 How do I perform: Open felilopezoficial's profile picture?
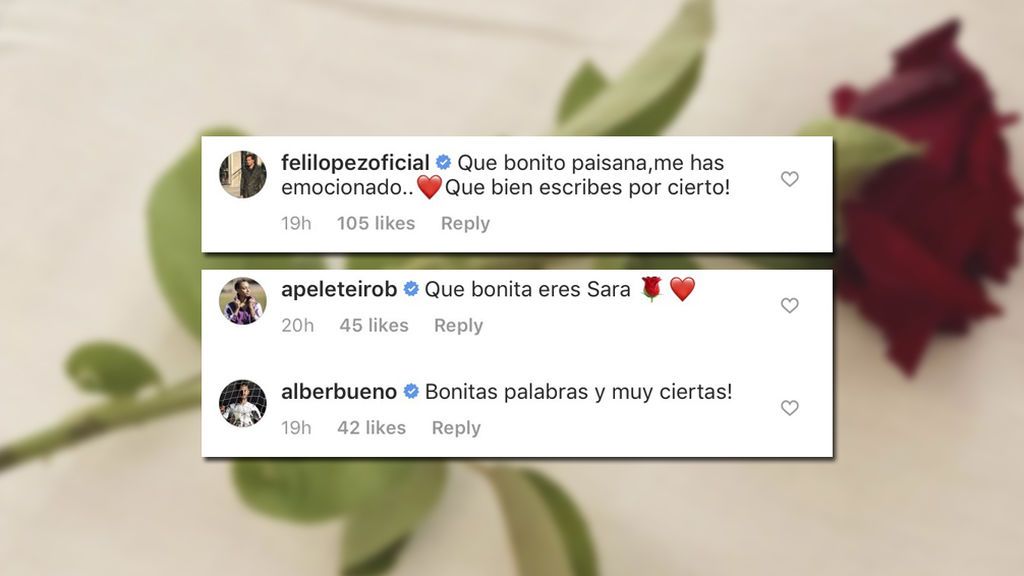click(x=243, y=174)
